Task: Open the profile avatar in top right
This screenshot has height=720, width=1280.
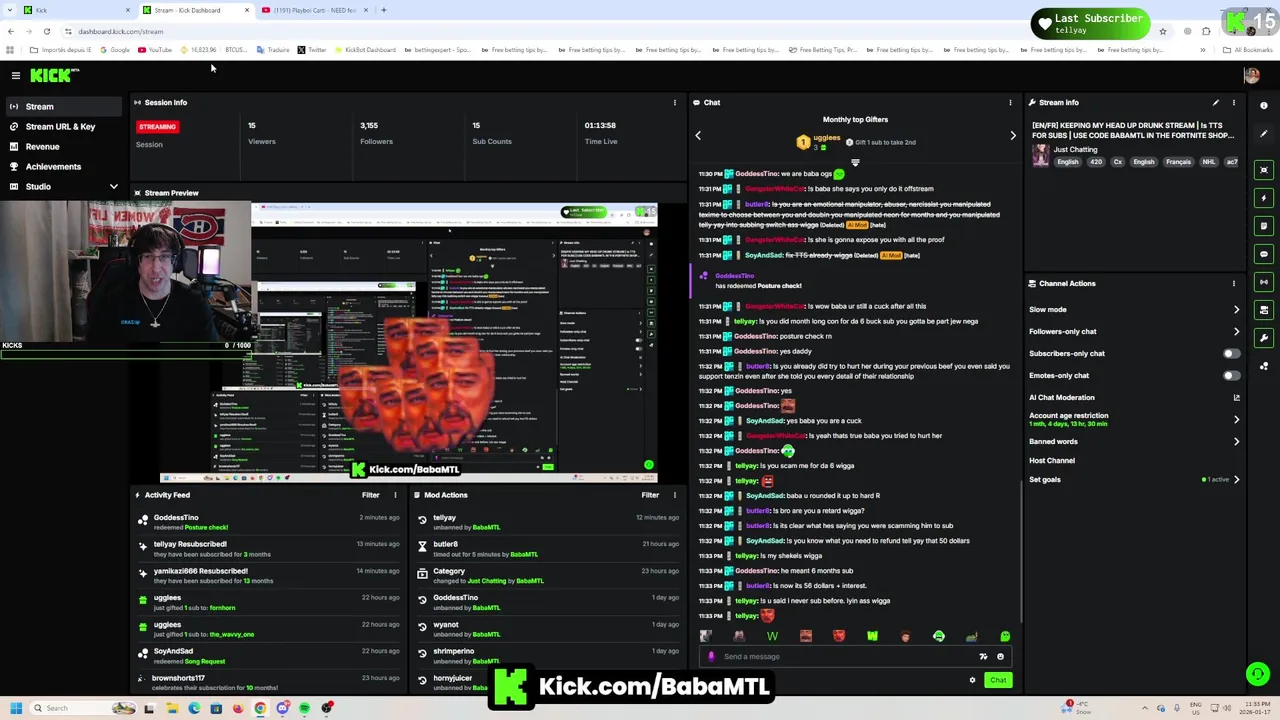Action: coord(1251,76)
